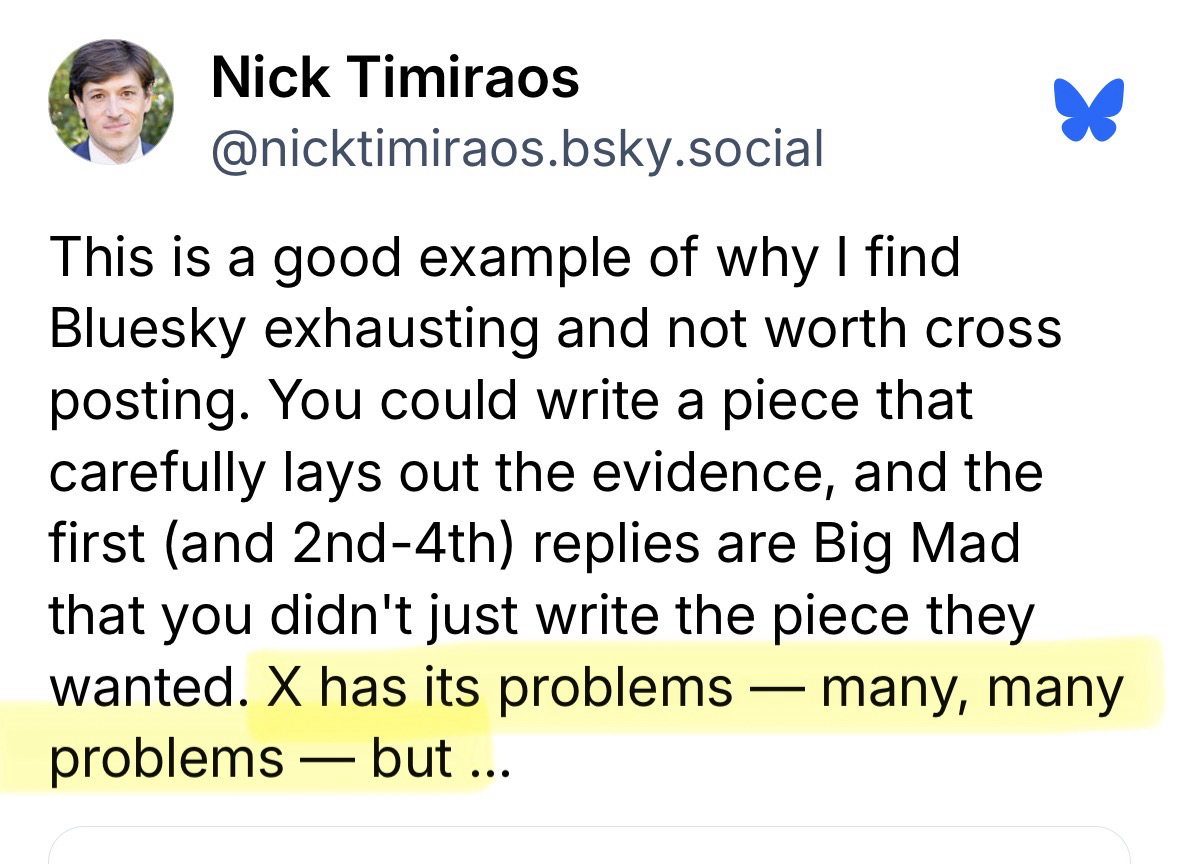Click the display name Nick Timiraos
1179x864 pixels.
[x=395, y=77]
